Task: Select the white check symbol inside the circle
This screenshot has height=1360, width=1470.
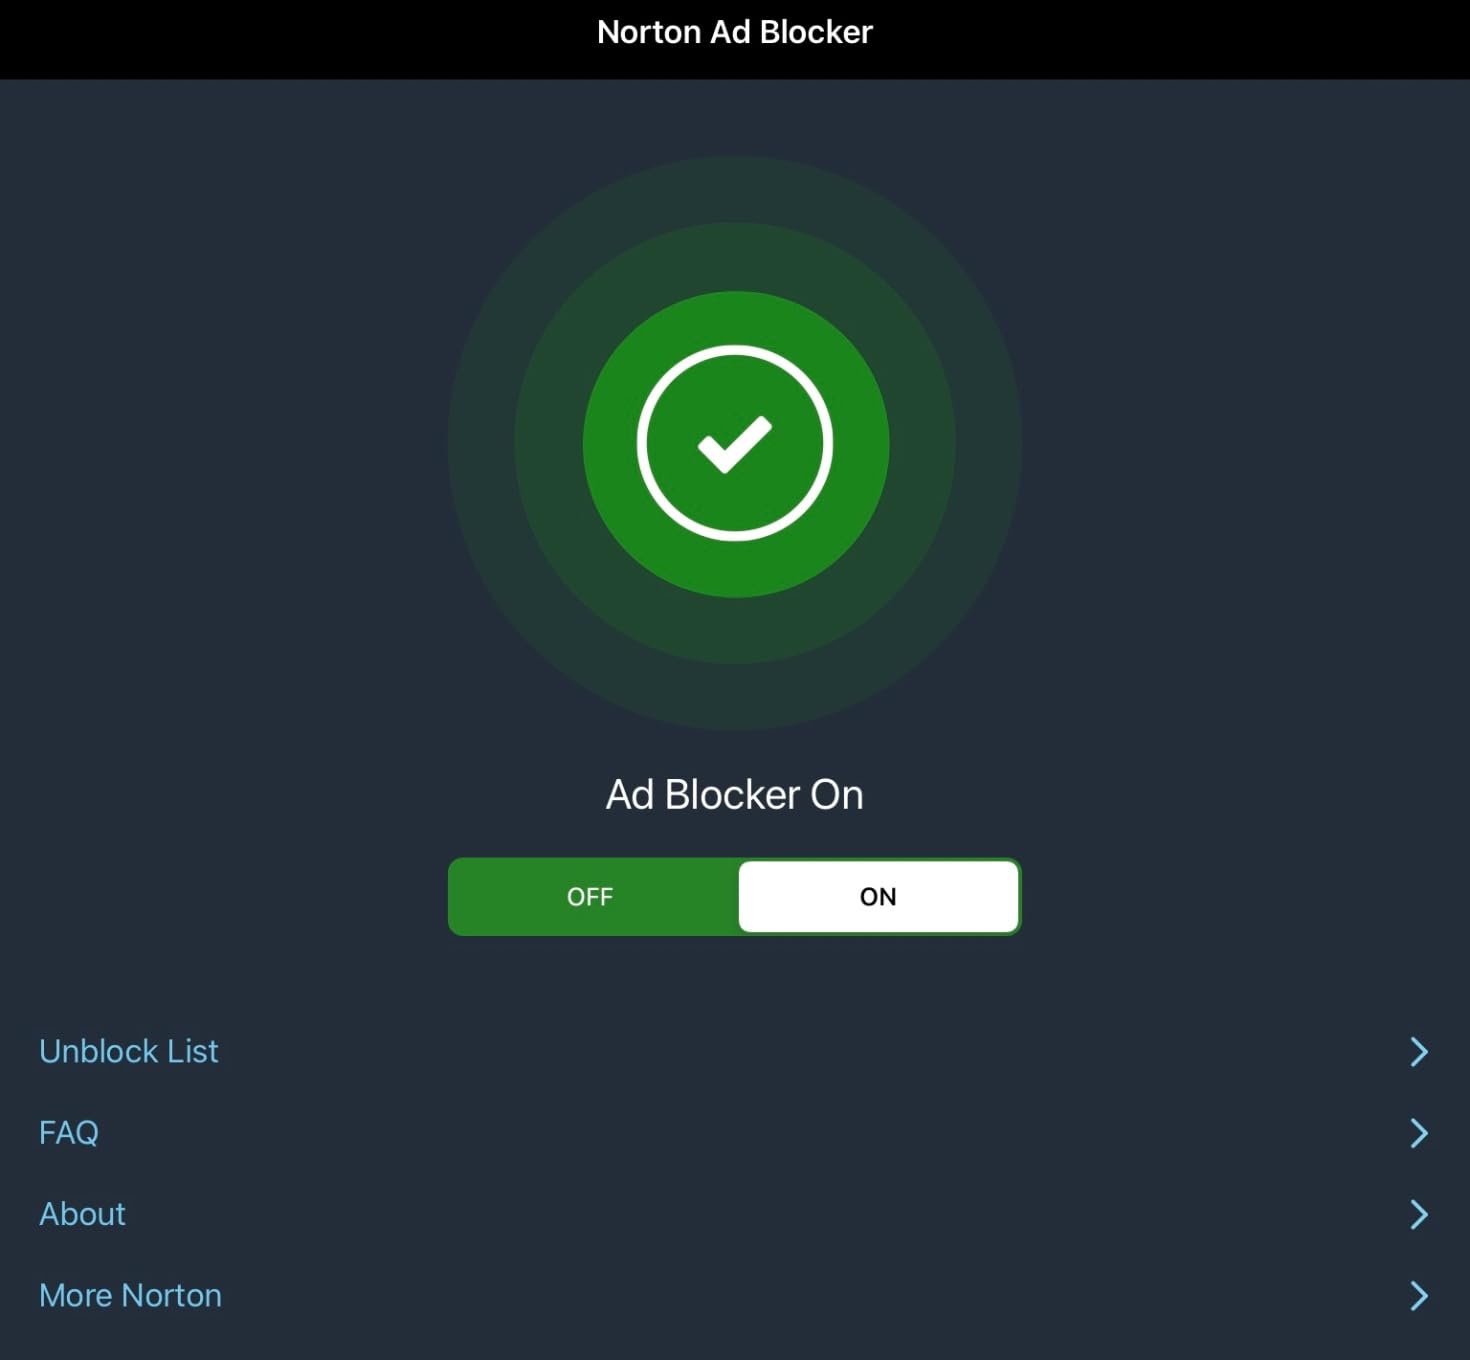Action: (x=735, y=447)
